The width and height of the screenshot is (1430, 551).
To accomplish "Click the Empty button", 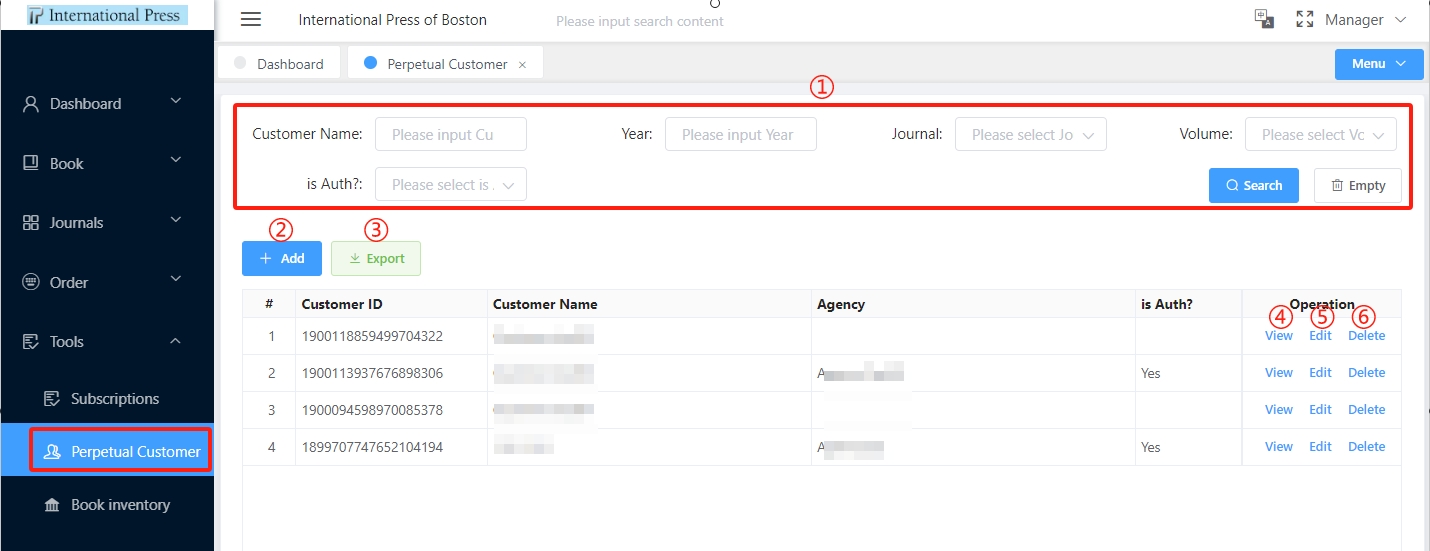I will (x=1357, y=185).
